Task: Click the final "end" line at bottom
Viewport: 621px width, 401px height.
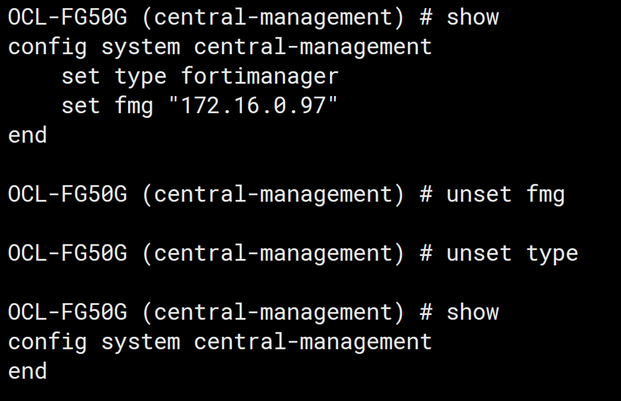Action: point(27,371)
